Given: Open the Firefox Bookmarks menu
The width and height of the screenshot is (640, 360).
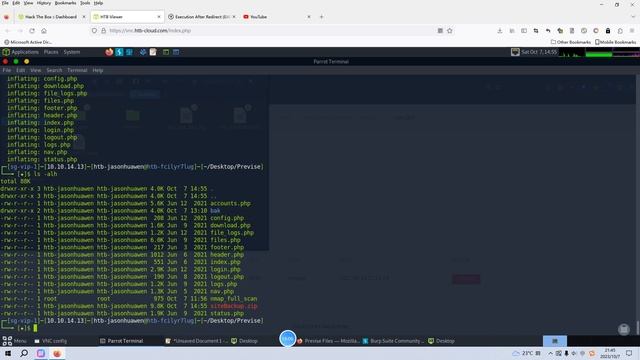Looking at the screenshot, I should [65, 3].
